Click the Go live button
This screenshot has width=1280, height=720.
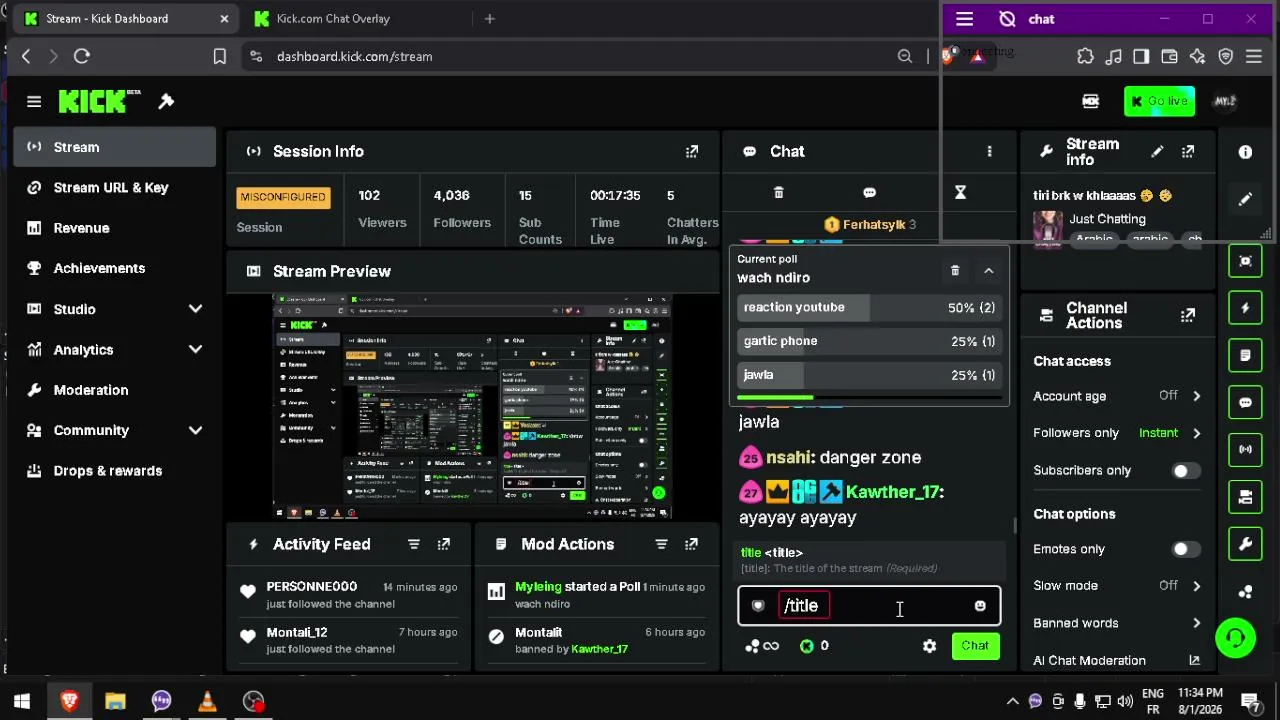pos(1159,101)
